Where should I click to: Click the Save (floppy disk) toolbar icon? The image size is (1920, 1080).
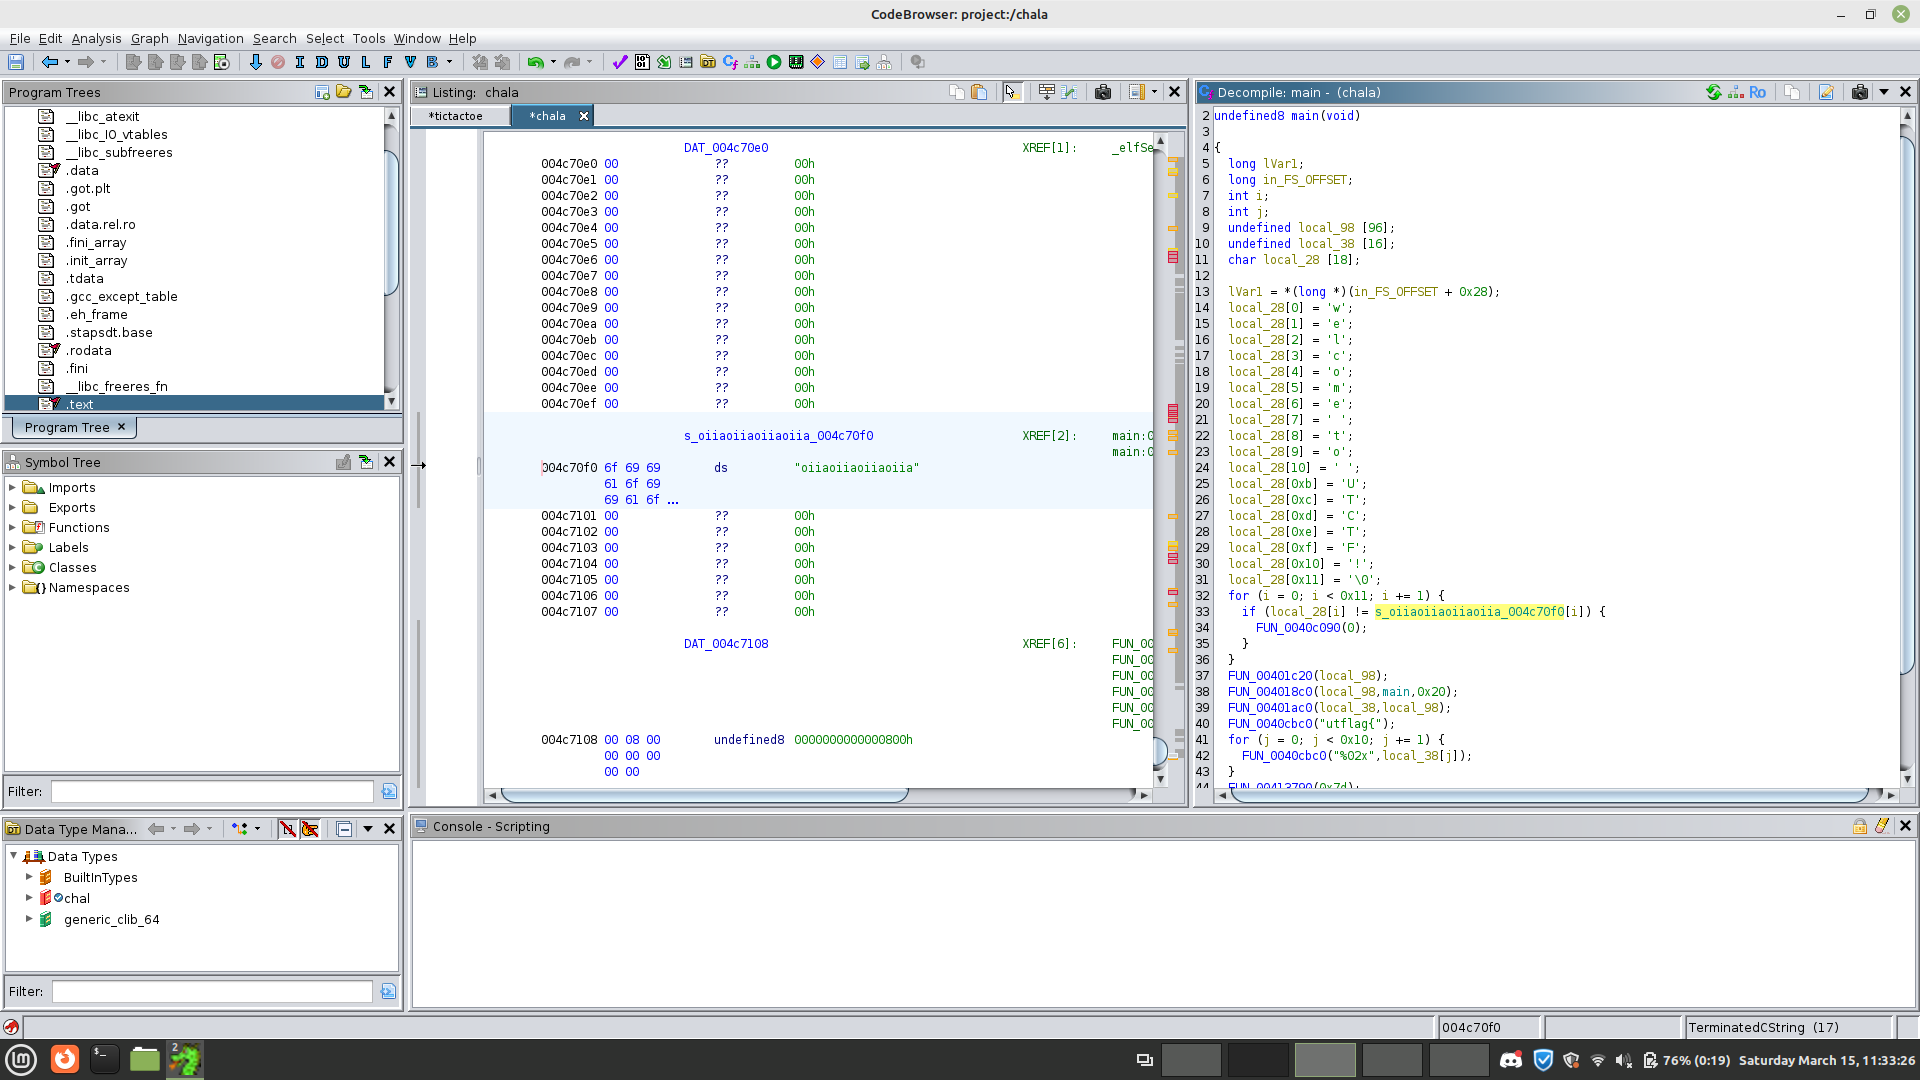coord(16,62)
